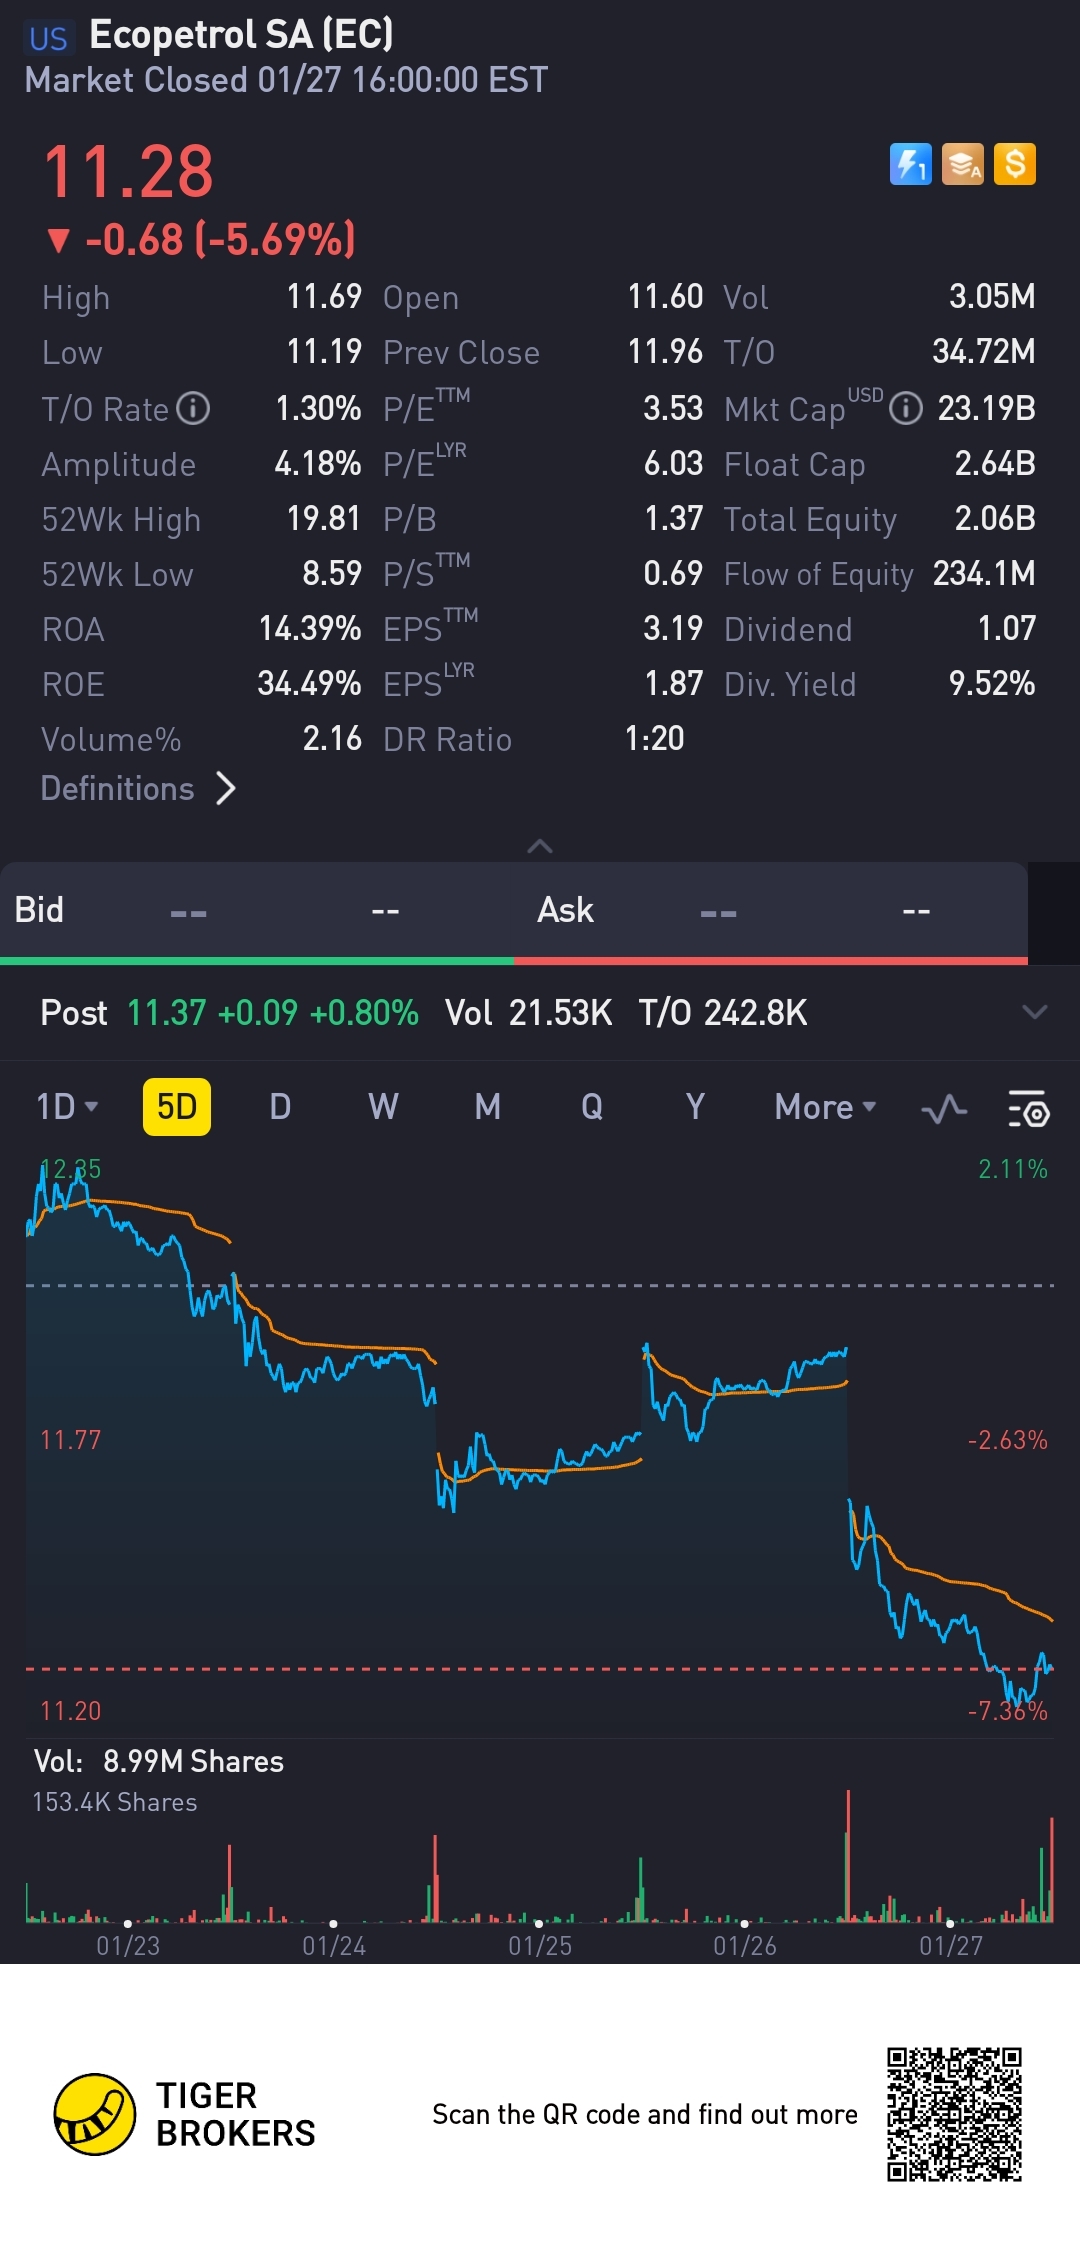Viewport: 1080px width, 2266px height.
Task: Switch to the W weekly chart tab
Action: [383, 1107]
